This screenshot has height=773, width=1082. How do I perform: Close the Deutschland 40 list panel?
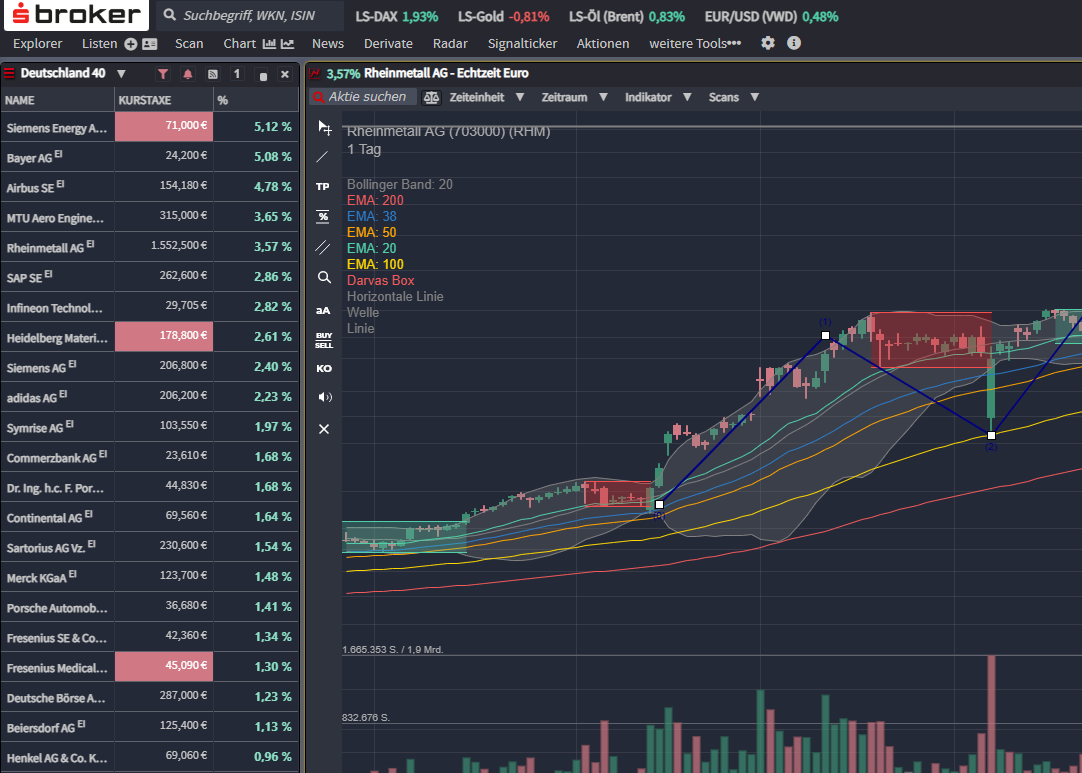(x=284, y=74)
